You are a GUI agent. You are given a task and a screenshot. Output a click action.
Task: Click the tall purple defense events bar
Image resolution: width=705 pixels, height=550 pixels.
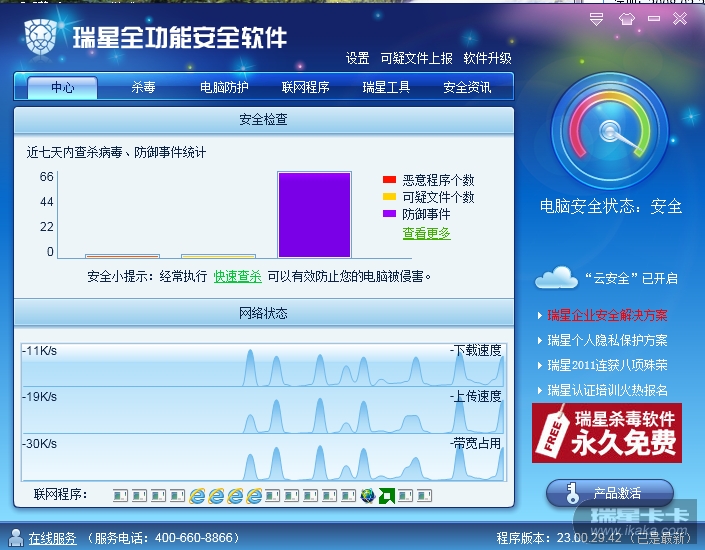pyautogui.click(x=314, y=215)
